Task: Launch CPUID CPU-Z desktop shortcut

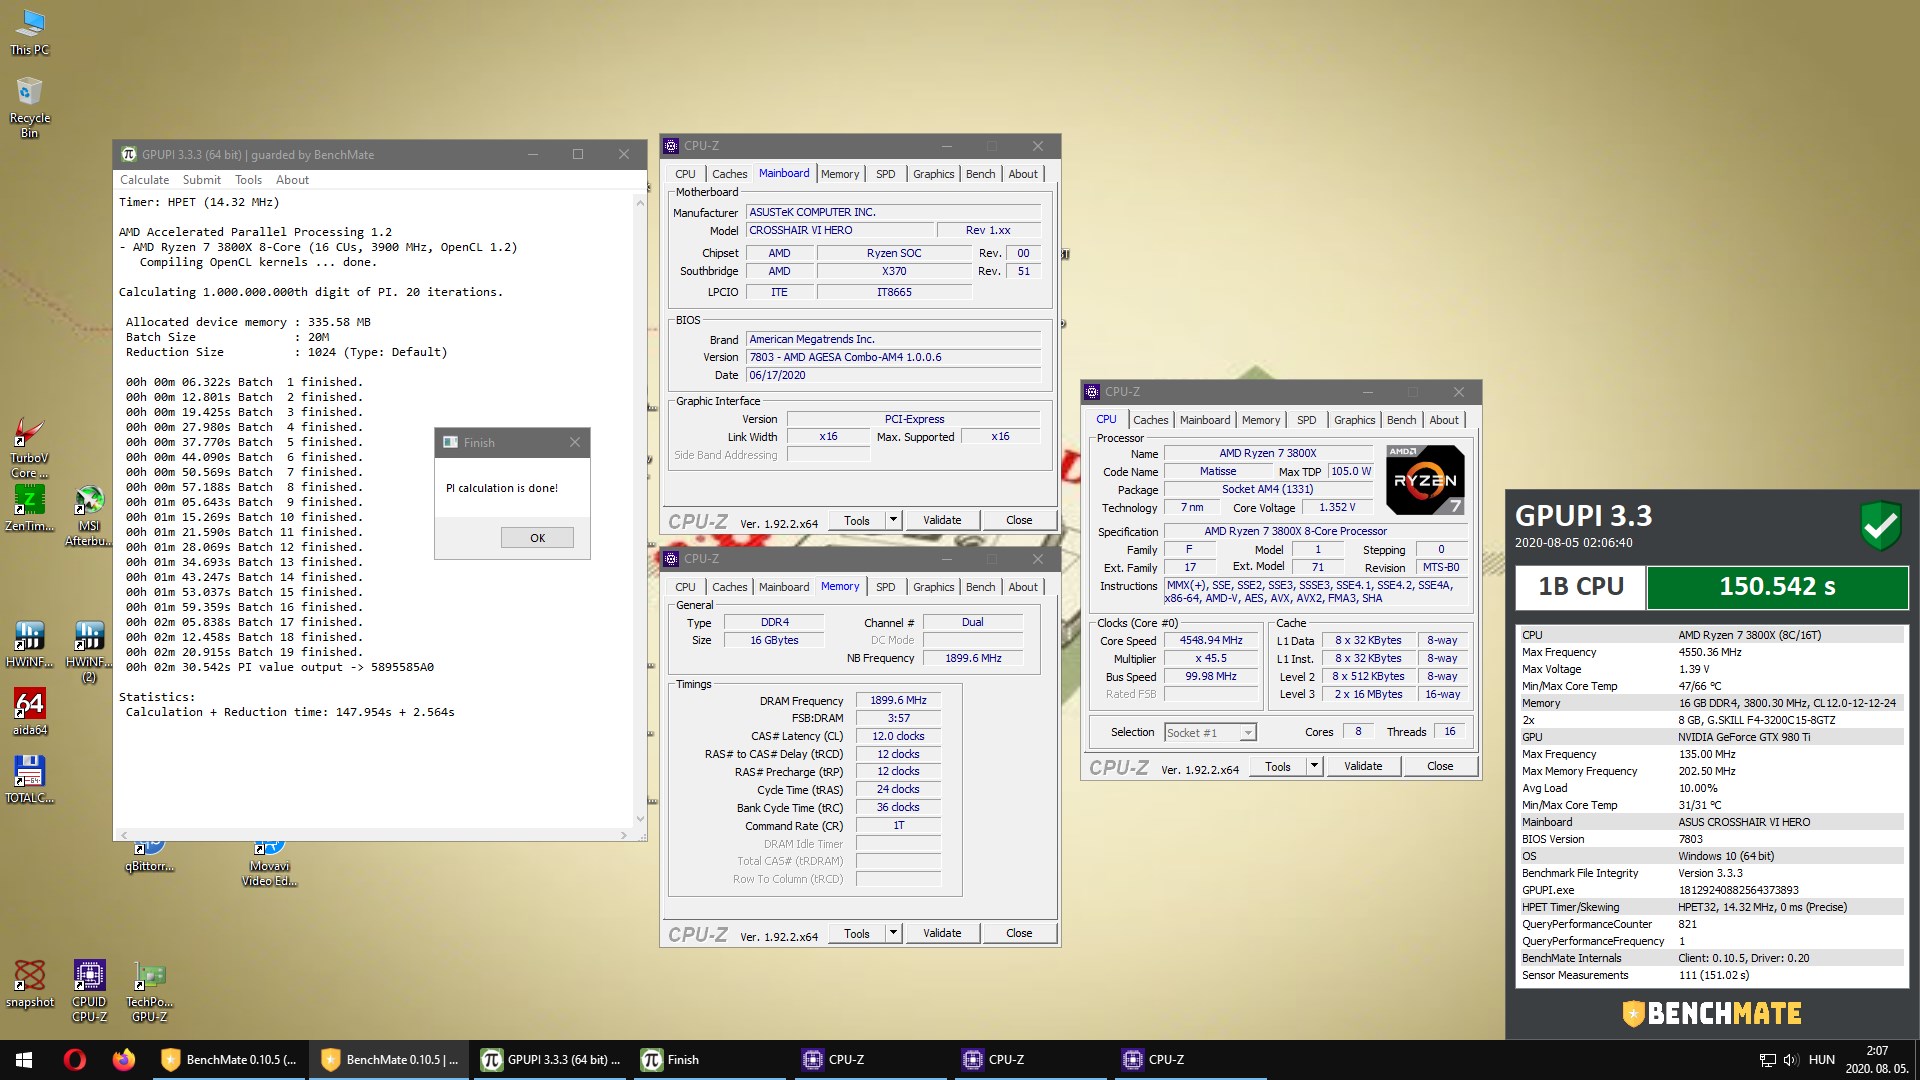Action: [89, 991]
